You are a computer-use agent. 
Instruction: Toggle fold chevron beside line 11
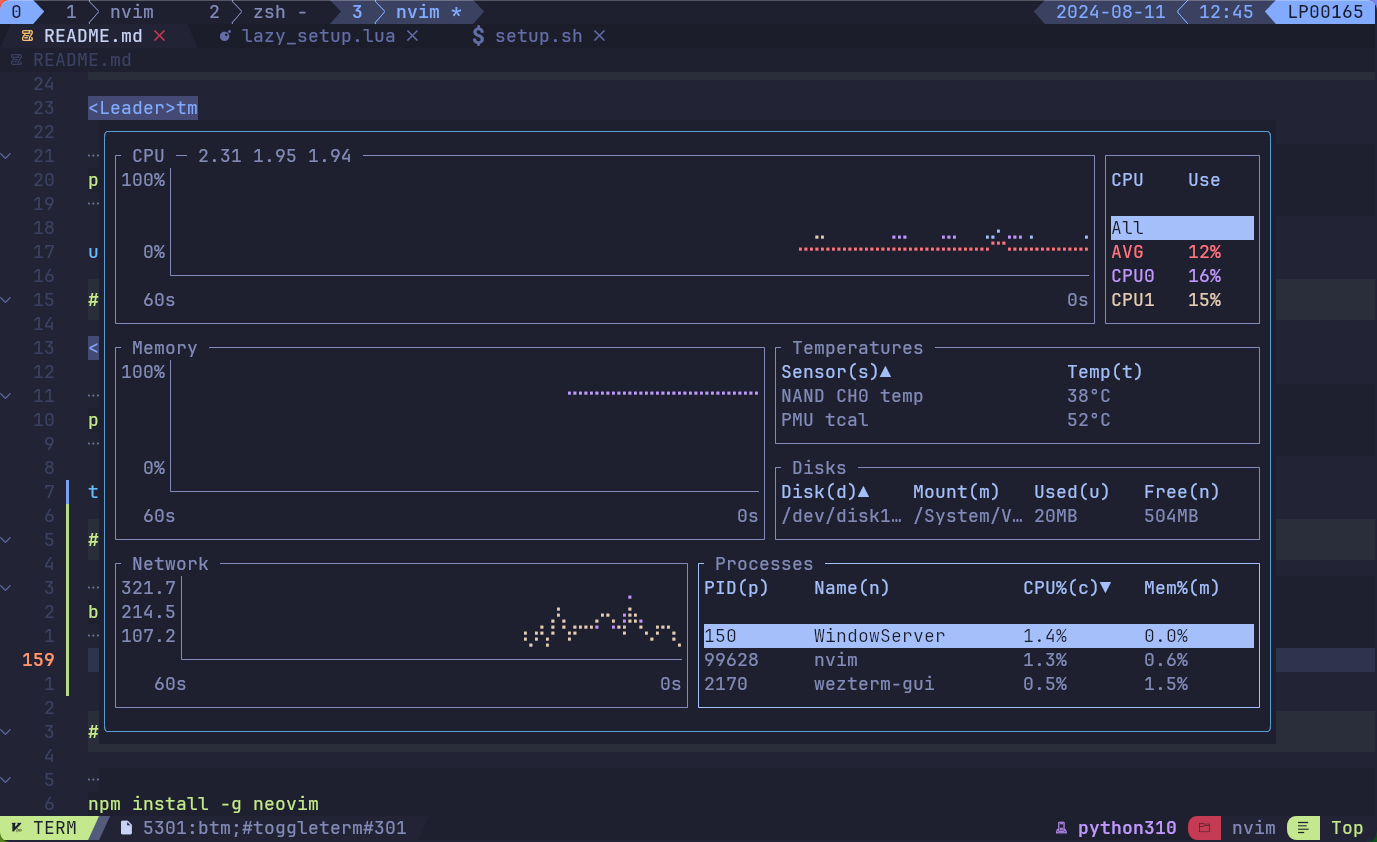tap(6, 396)
